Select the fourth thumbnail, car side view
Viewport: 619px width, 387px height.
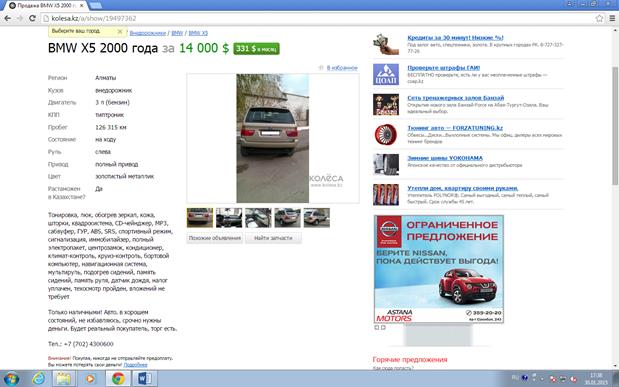[x=287, y=218]
